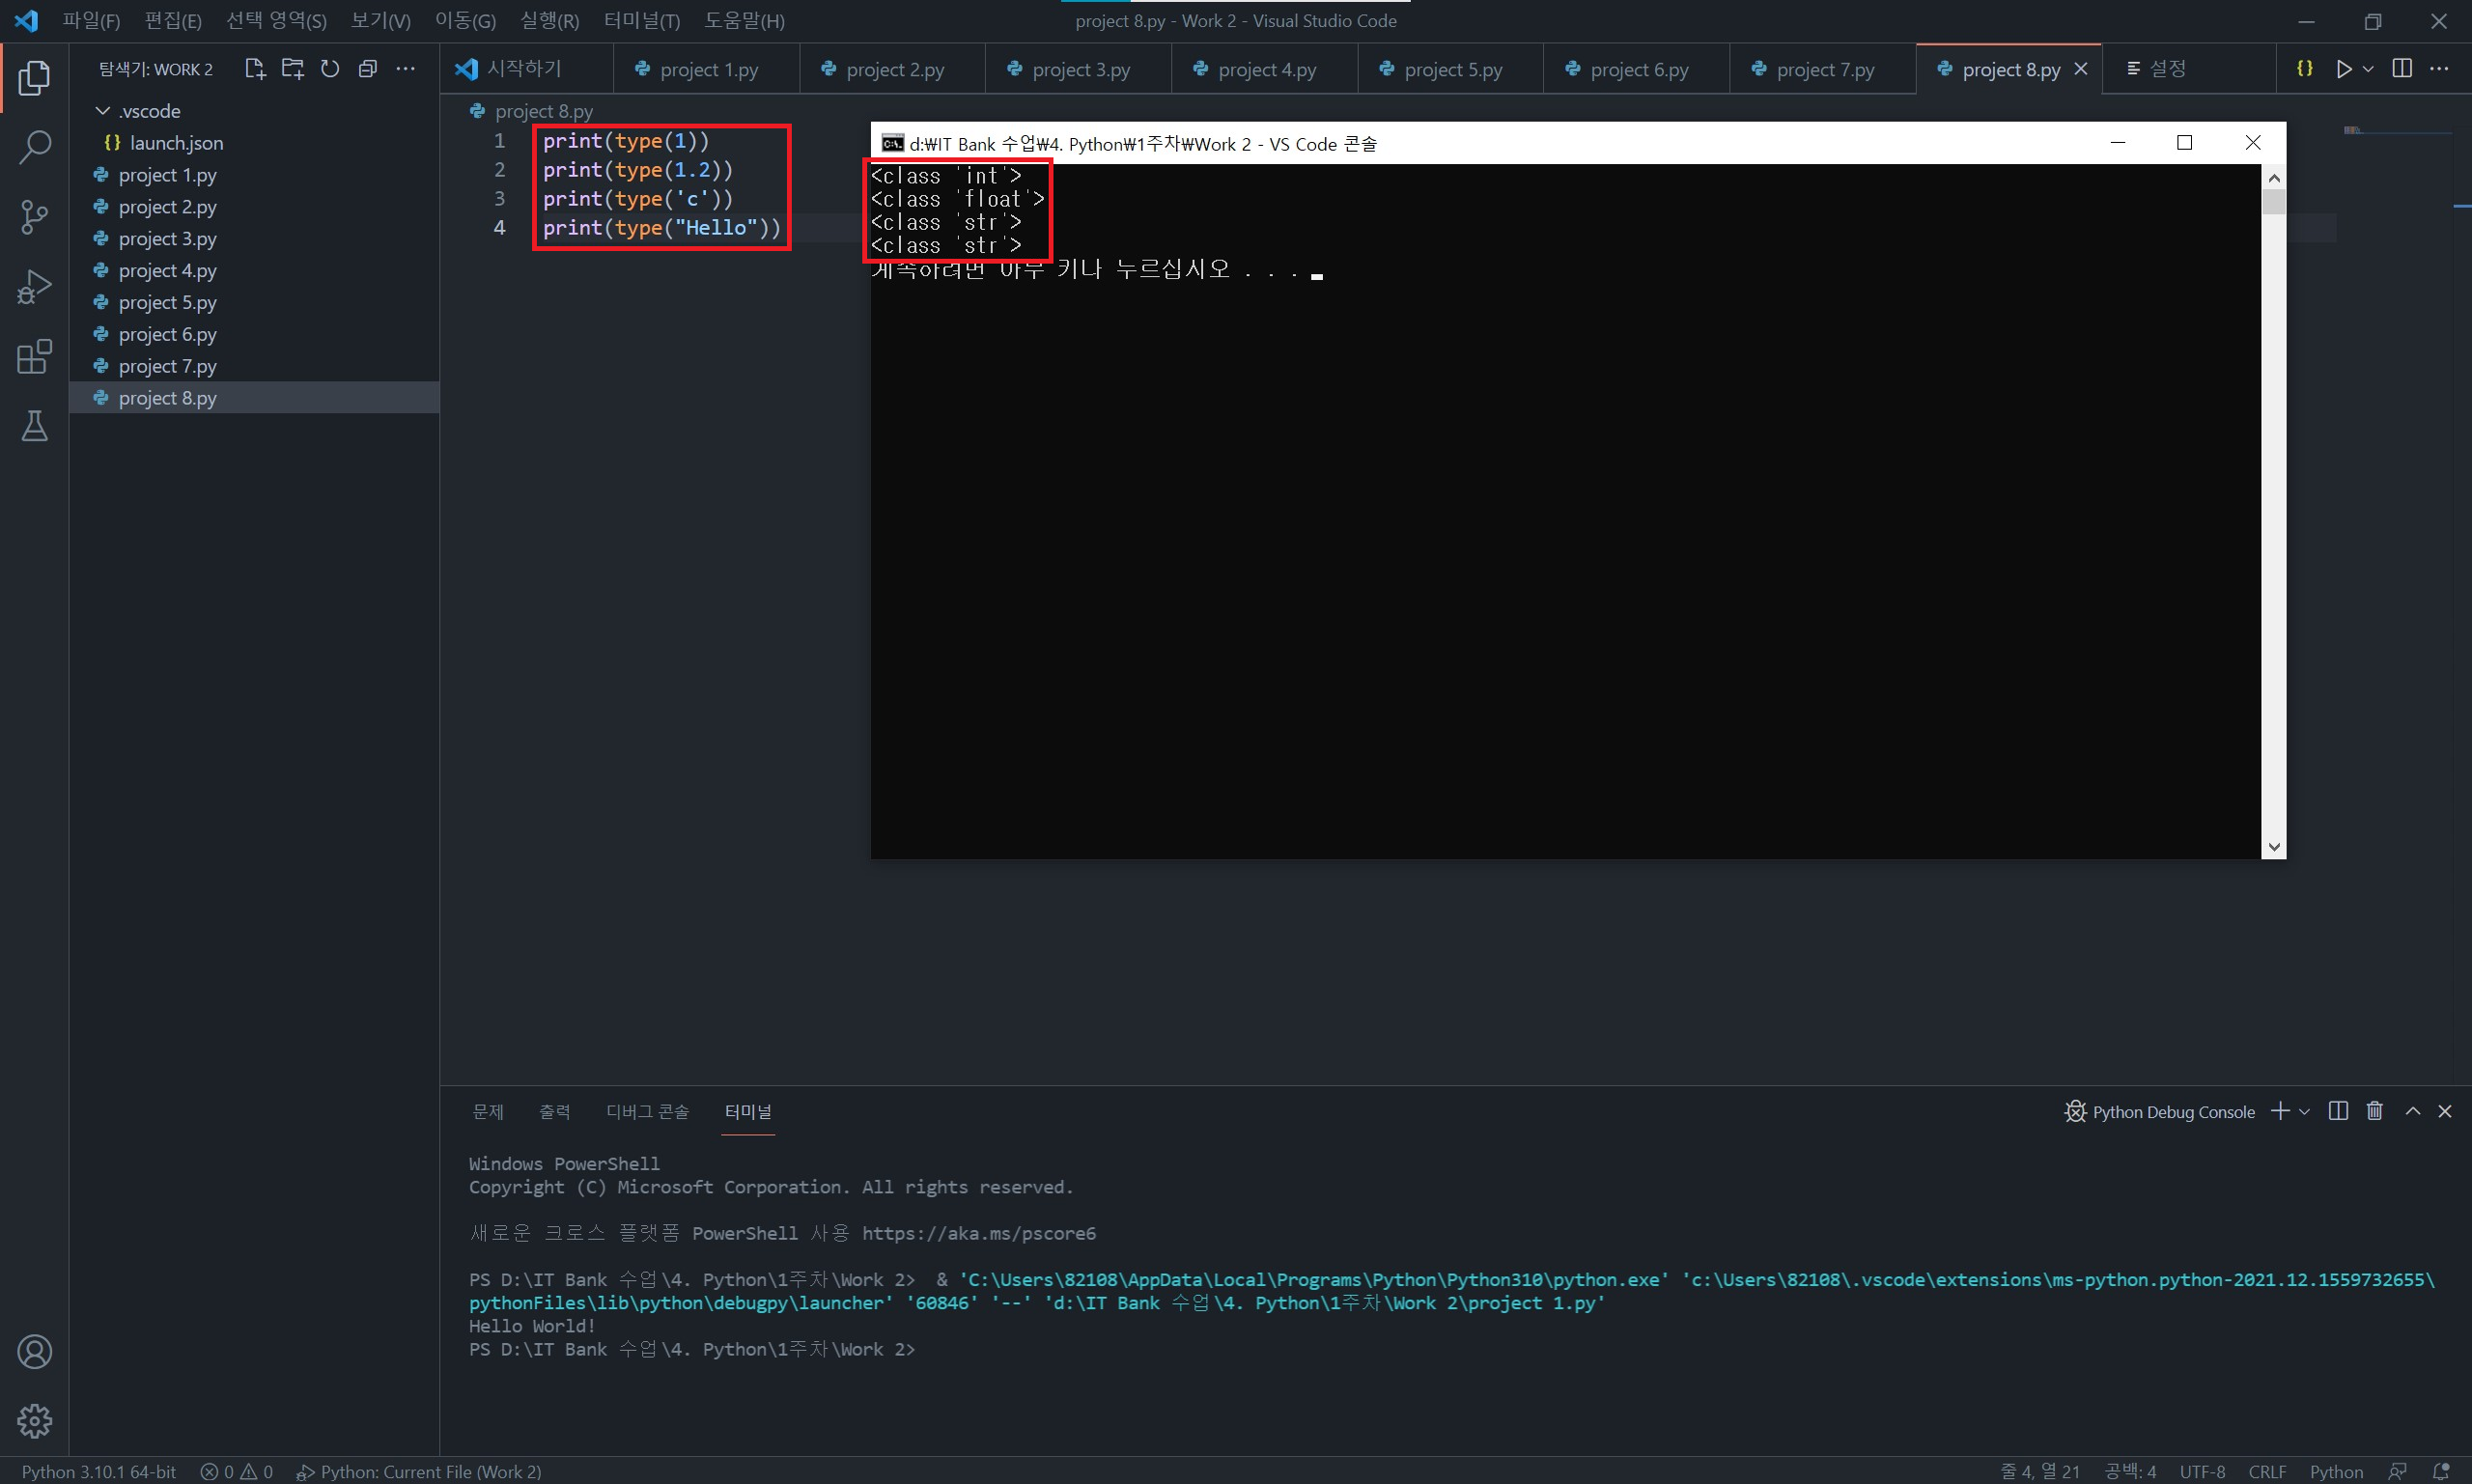Viewport: 2472px width, 1484px height.
Task: Collapse the .vscode folder
Action: (x=103, y=111)
